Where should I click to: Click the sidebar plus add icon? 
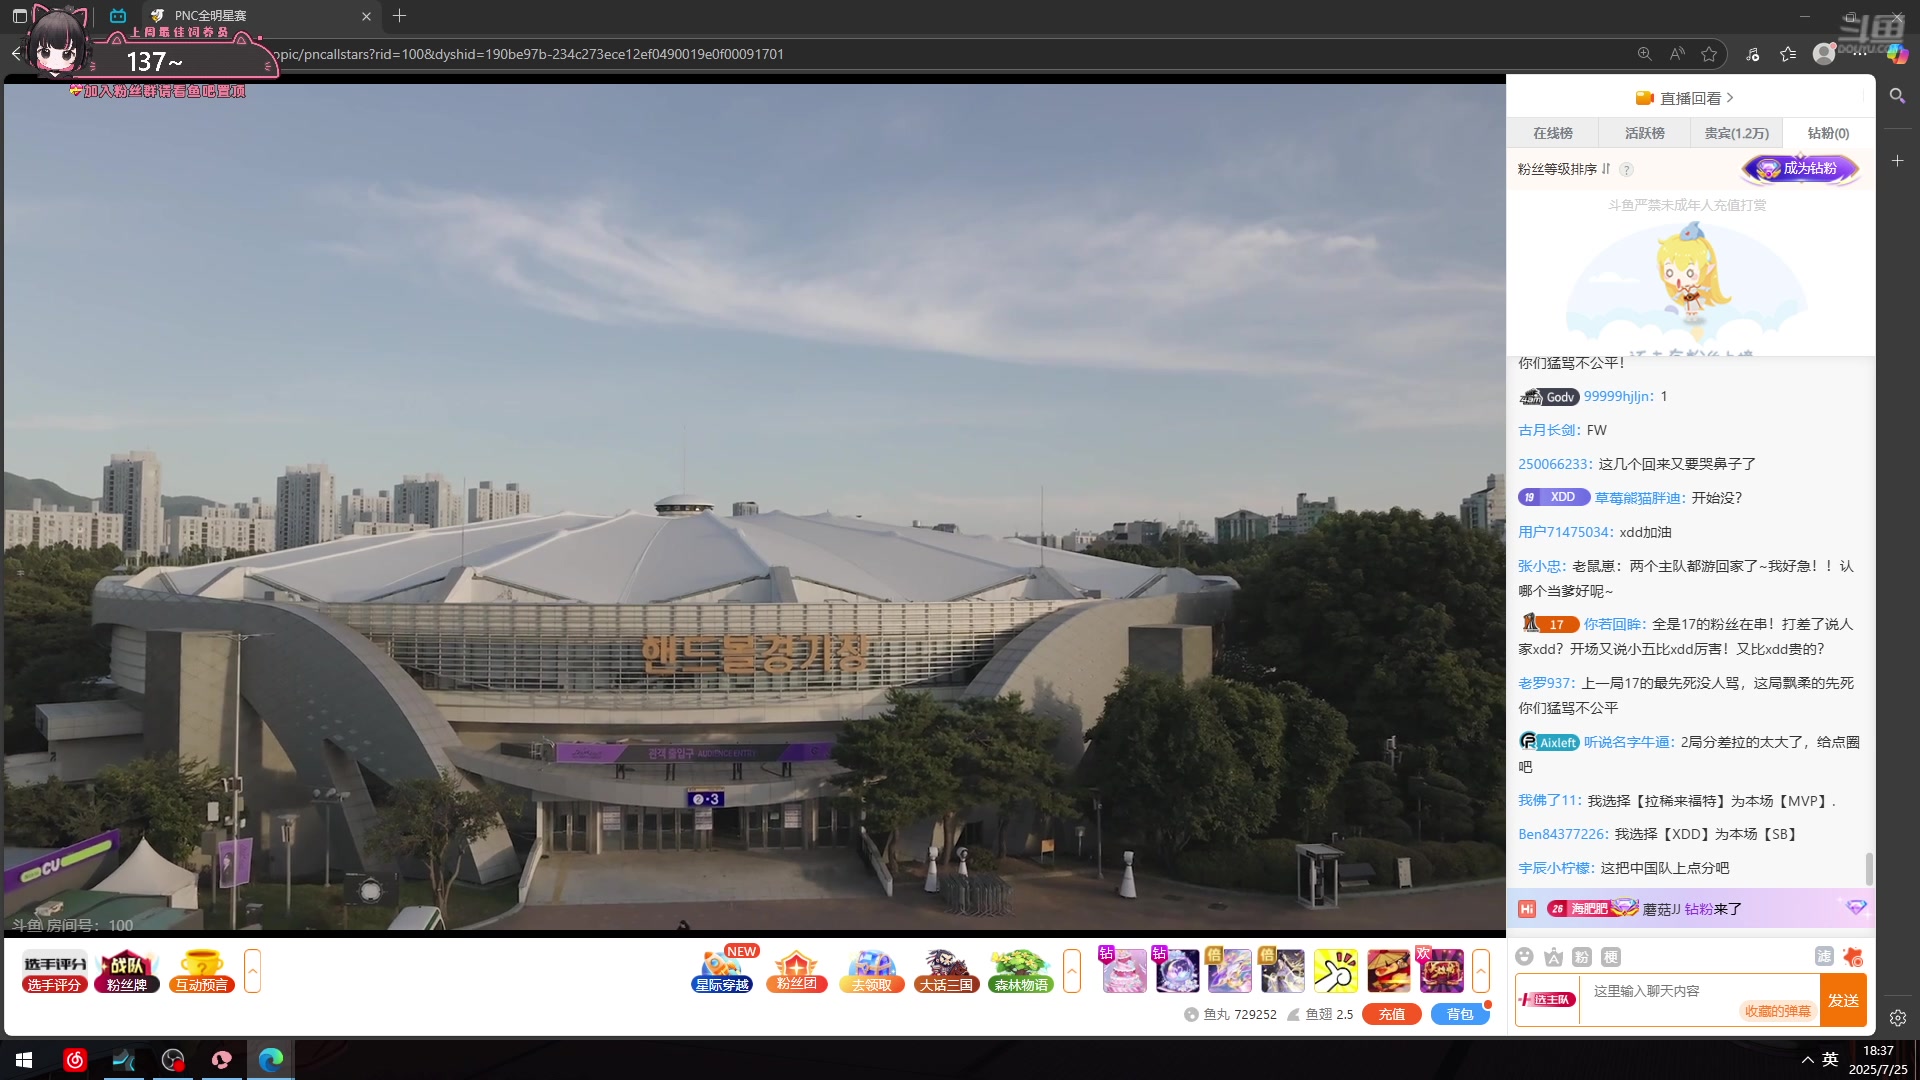click(1897, 160)
